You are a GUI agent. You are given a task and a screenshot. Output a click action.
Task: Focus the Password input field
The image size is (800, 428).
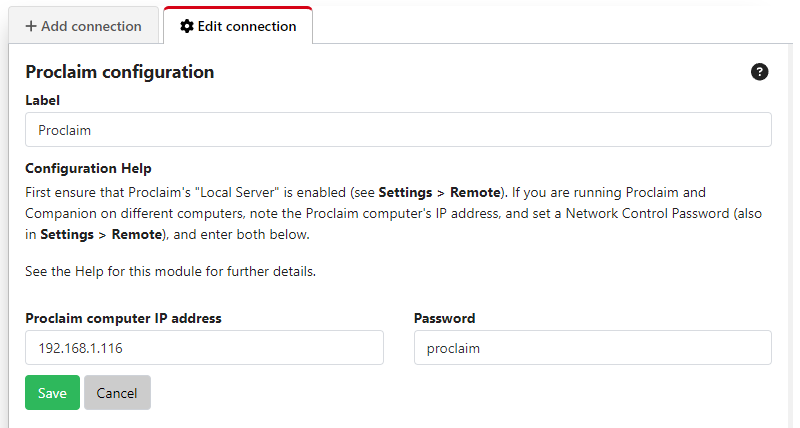pos(592,348)
